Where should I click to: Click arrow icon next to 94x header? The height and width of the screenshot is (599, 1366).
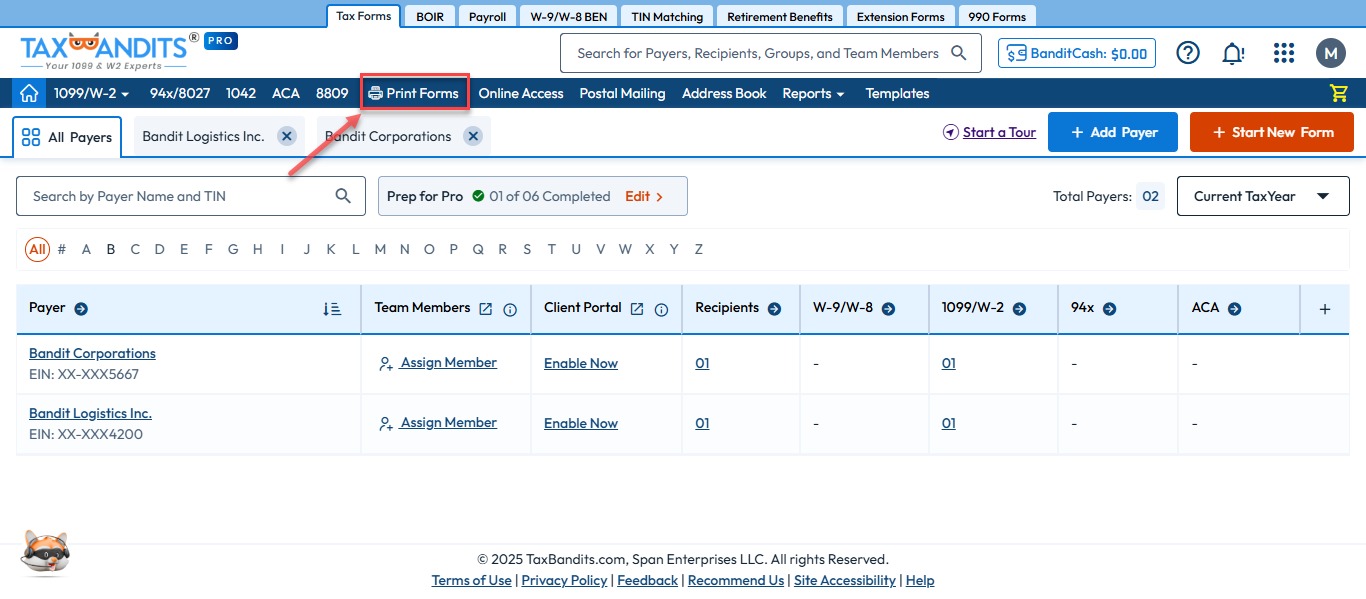pos(1109,309)
